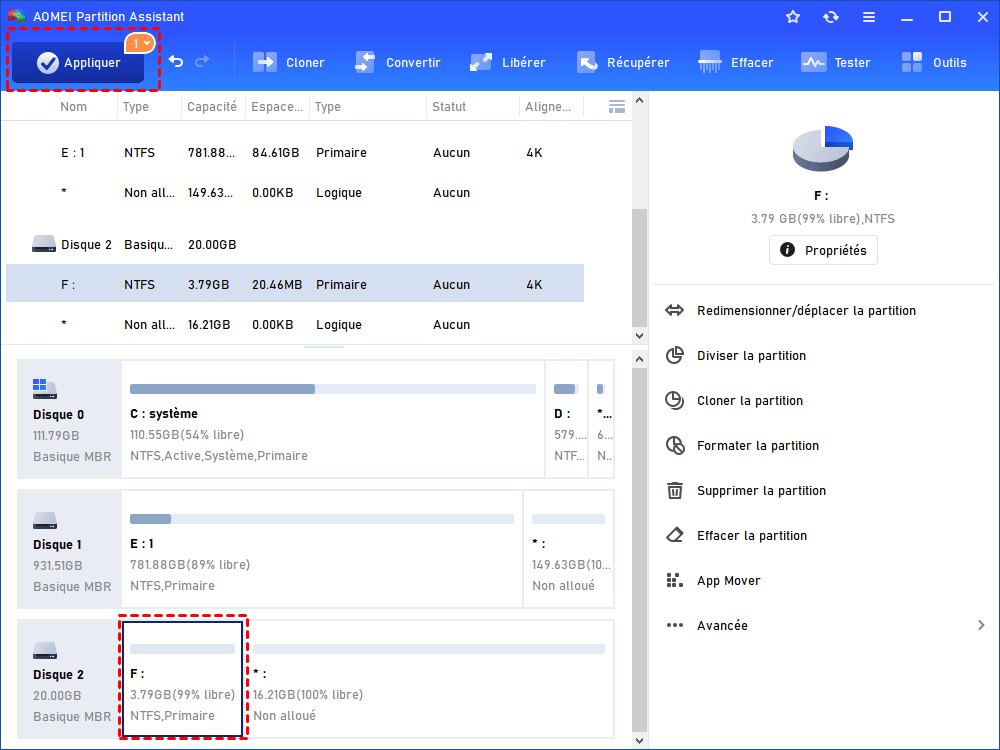Sort by the Nom column header
This screenshot has height=750, width=1000.
73,107
